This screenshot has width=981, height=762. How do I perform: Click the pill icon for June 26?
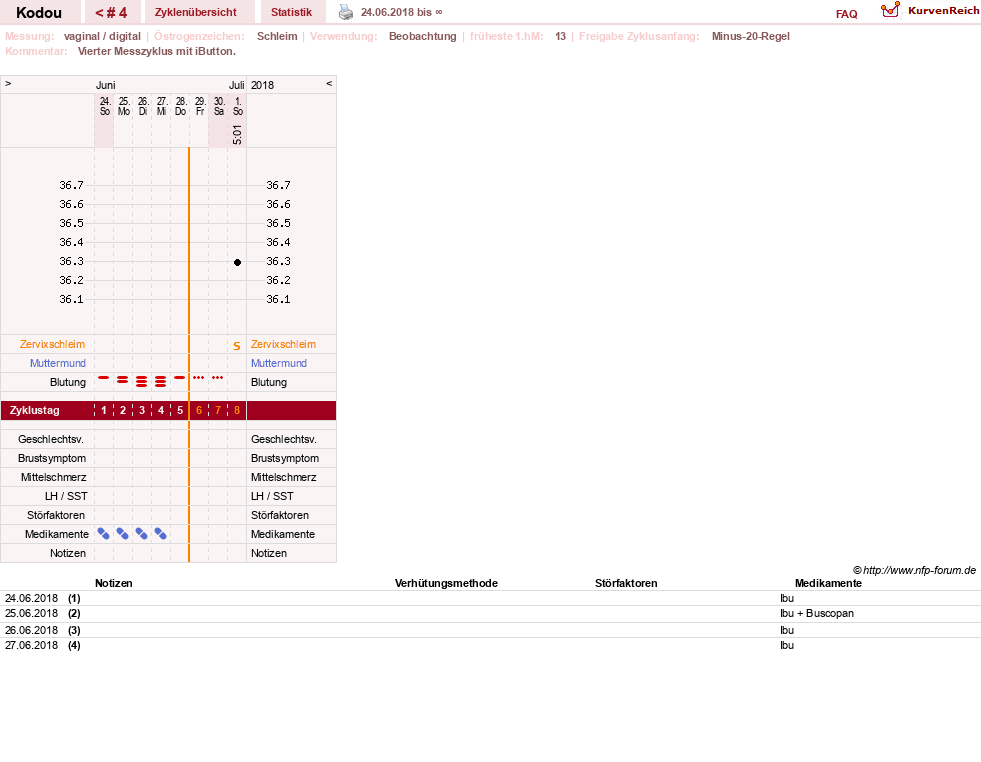pyautogui.click(x=142, y=534)
